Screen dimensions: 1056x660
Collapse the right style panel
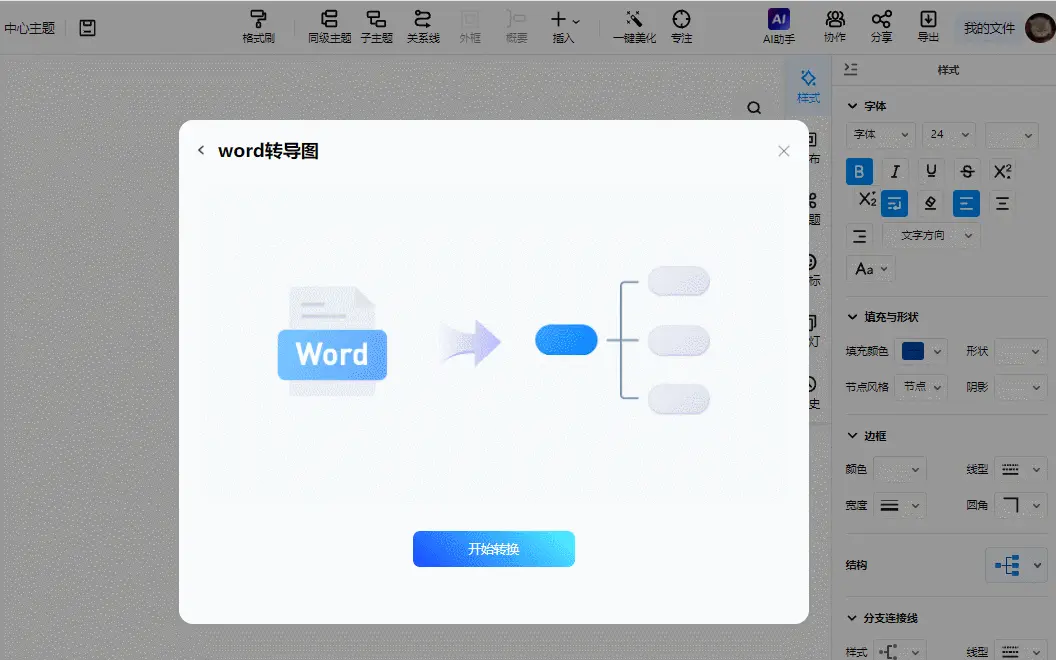tap(851, 69)
